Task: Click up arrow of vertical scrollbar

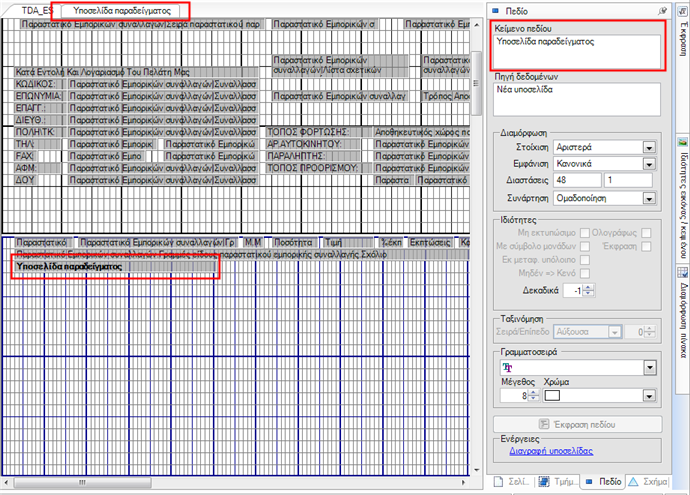Action: (477, 25)
